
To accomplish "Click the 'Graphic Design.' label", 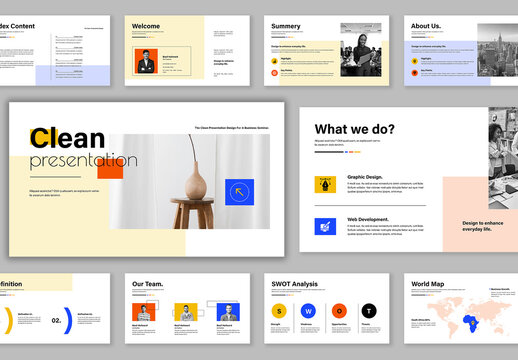I will point(365,177).
